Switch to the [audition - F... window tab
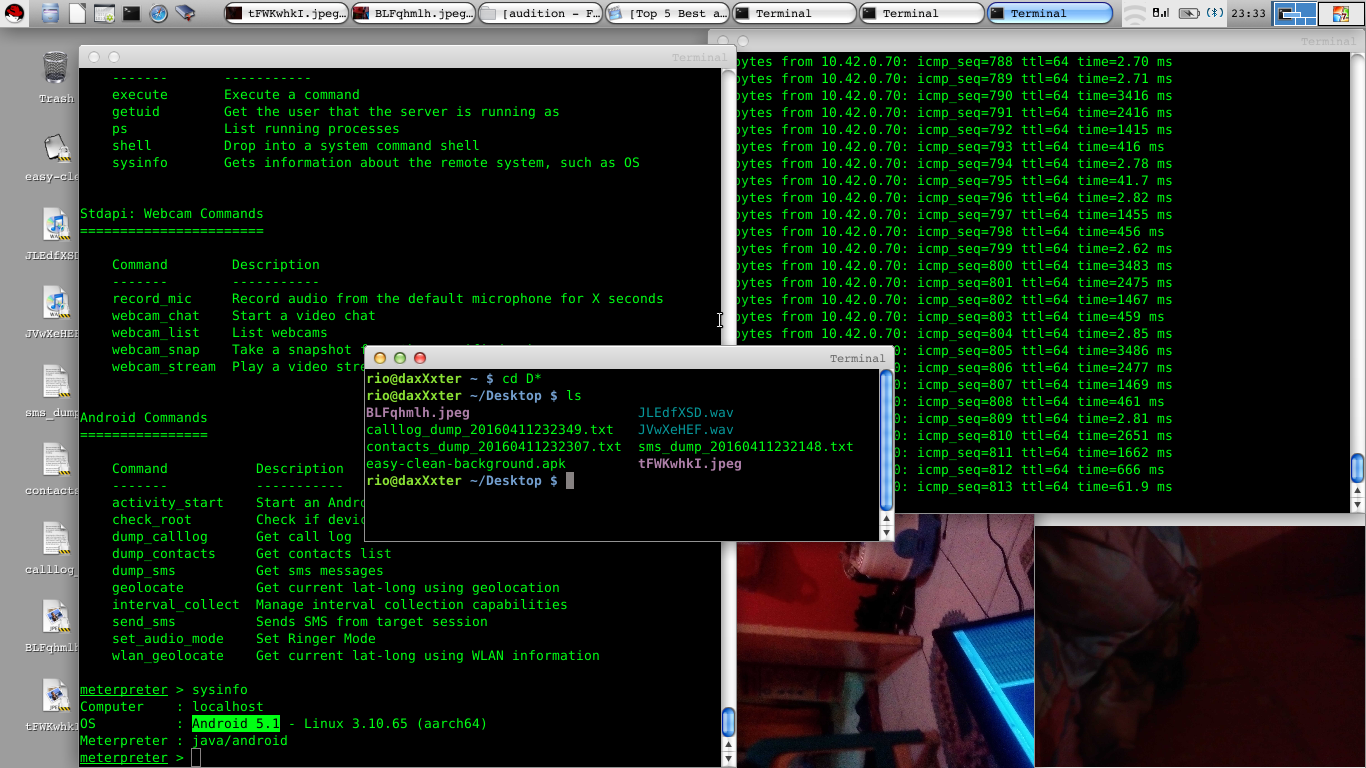Image resolution: width=1366 pixels, height=768 pixels. coord(540,13)
